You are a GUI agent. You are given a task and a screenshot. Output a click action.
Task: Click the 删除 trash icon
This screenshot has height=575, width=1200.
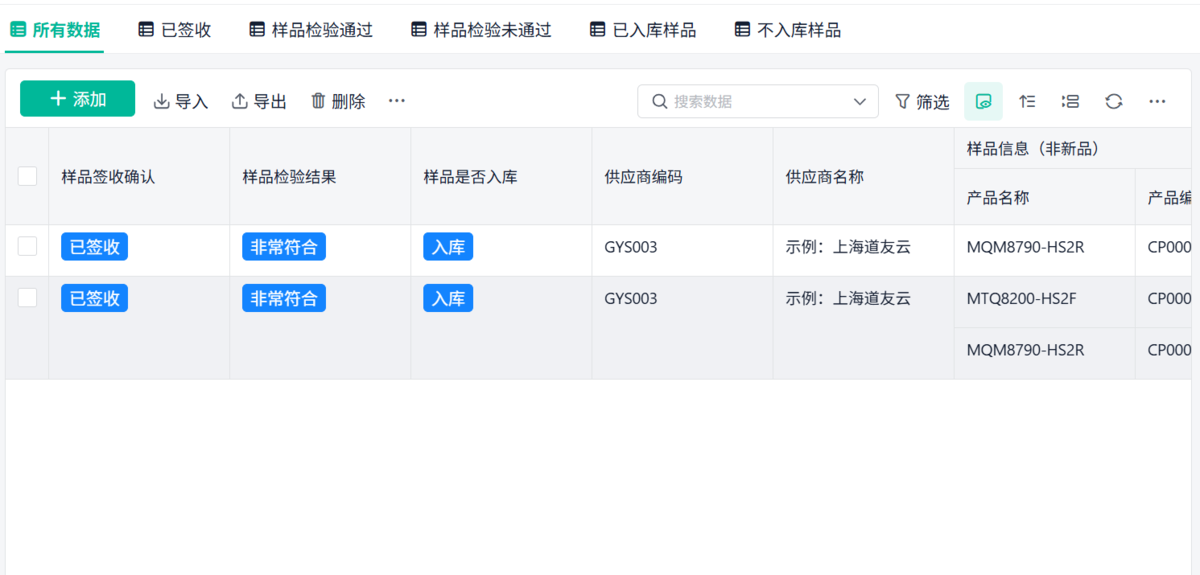tap(319, 101)
